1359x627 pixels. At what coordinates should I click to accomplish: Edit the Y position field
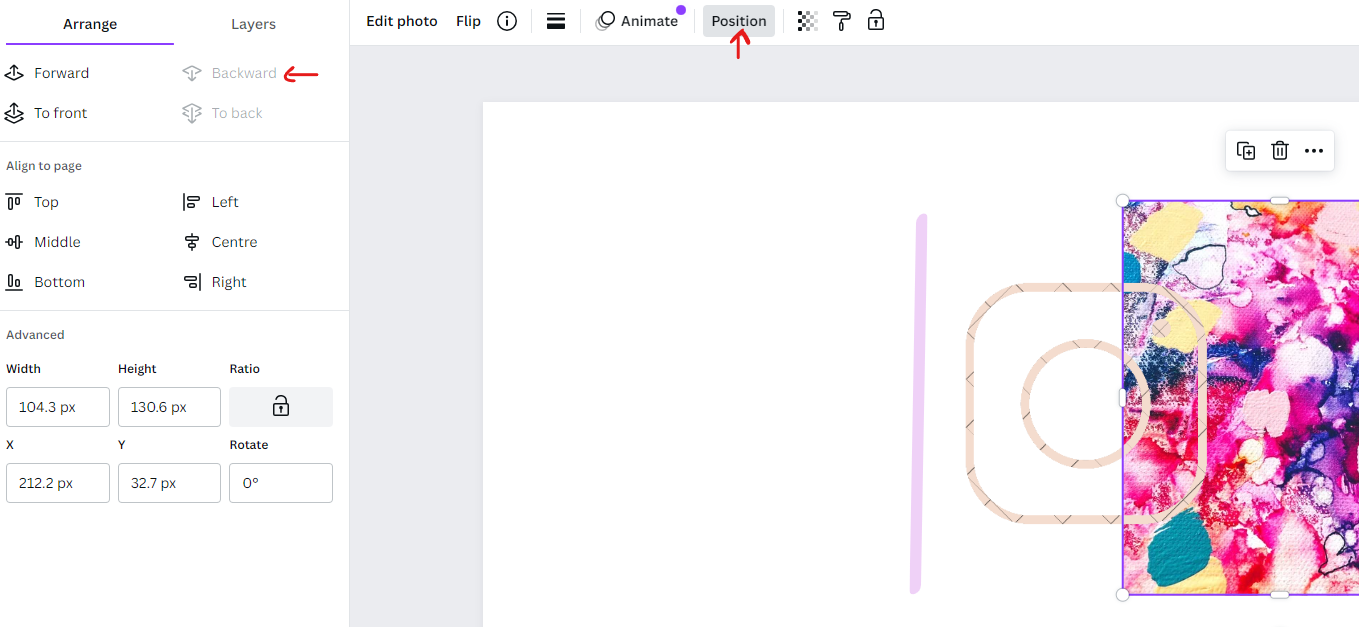click(x=169, y=483)
